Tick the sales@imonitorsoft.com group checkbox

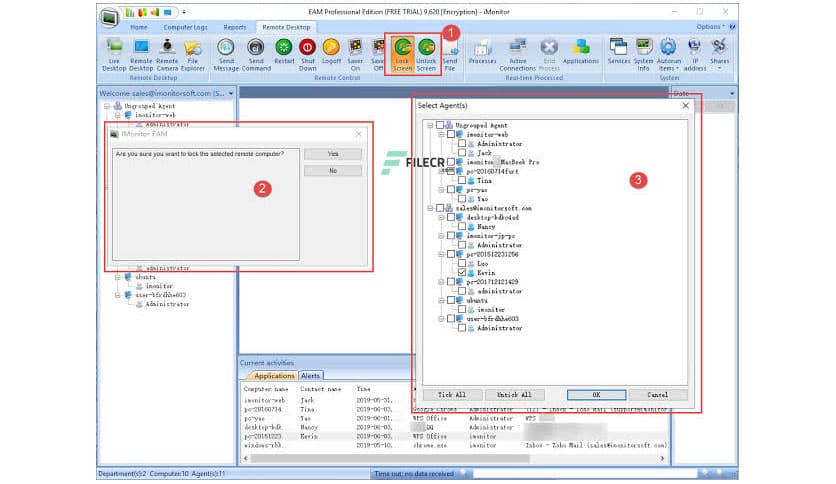pos(440,208)
